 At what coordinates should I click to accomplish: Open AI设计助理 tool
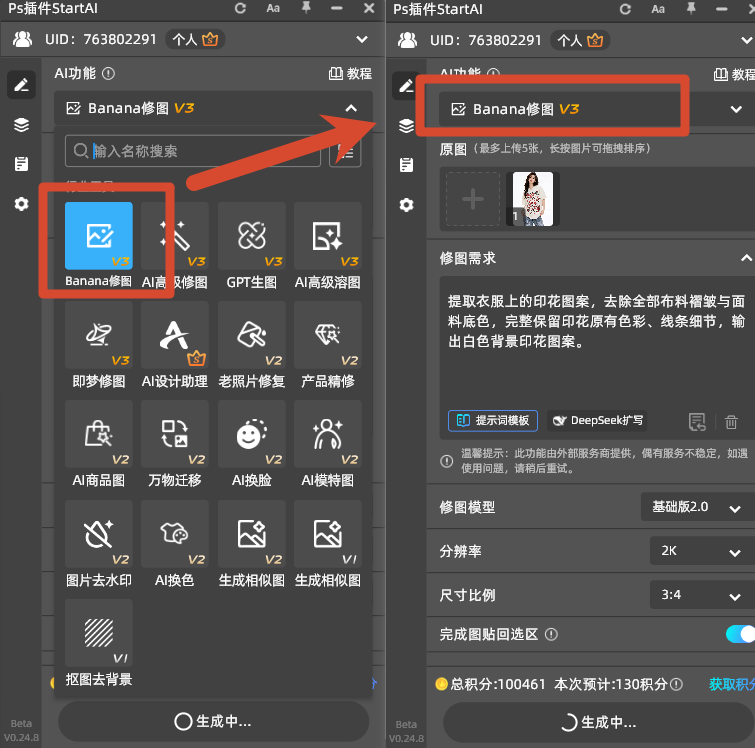(175, 335)
